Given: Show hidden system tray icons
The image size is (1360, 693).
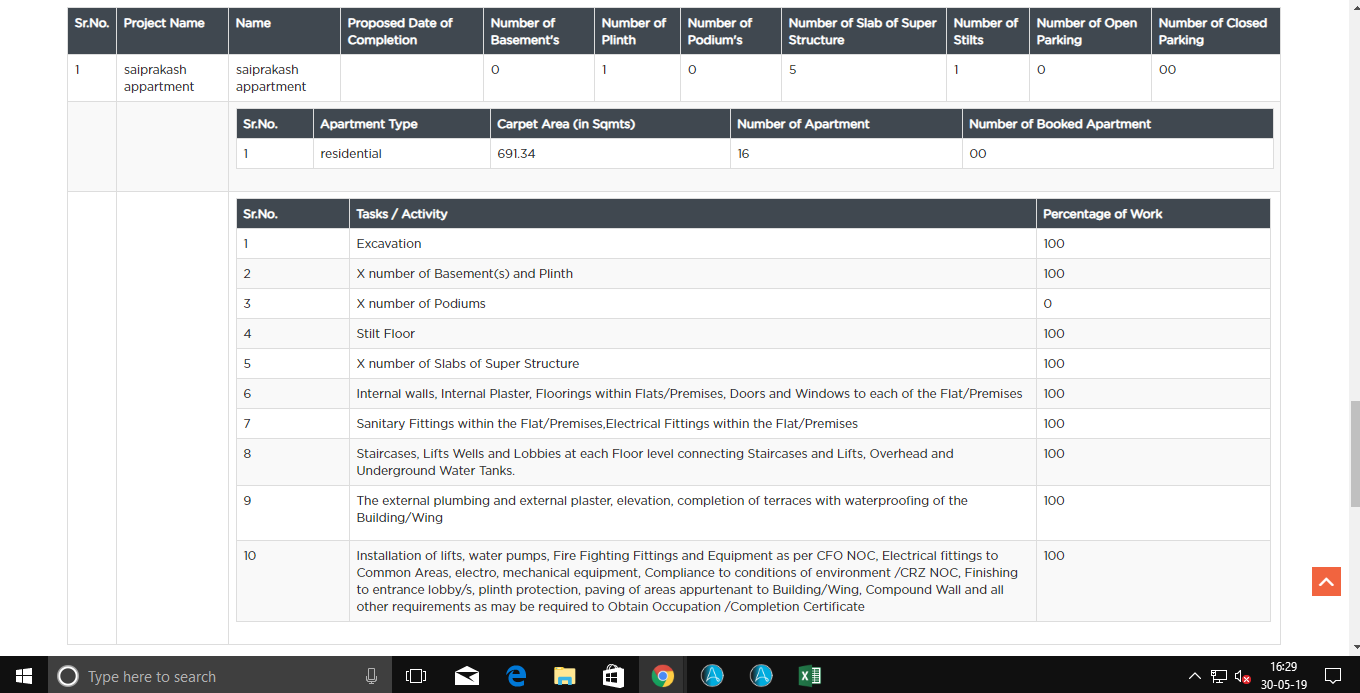Looking at the screenshot, I should point(1195,676).
